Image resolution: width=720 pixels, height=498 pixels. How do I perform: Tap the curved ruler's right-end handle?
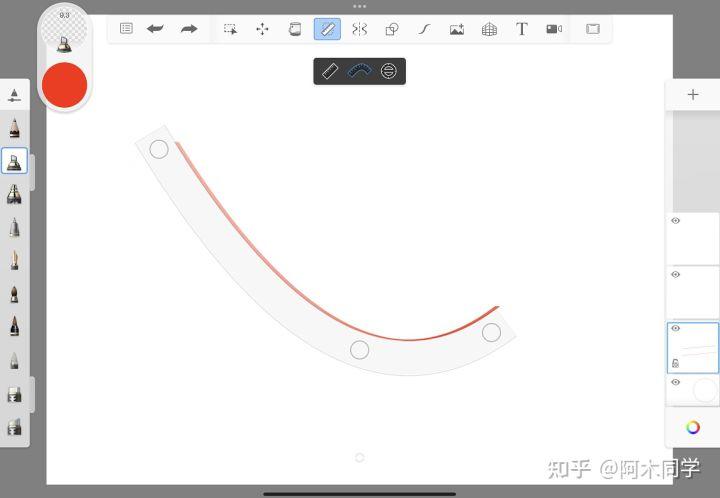[491, 332]
